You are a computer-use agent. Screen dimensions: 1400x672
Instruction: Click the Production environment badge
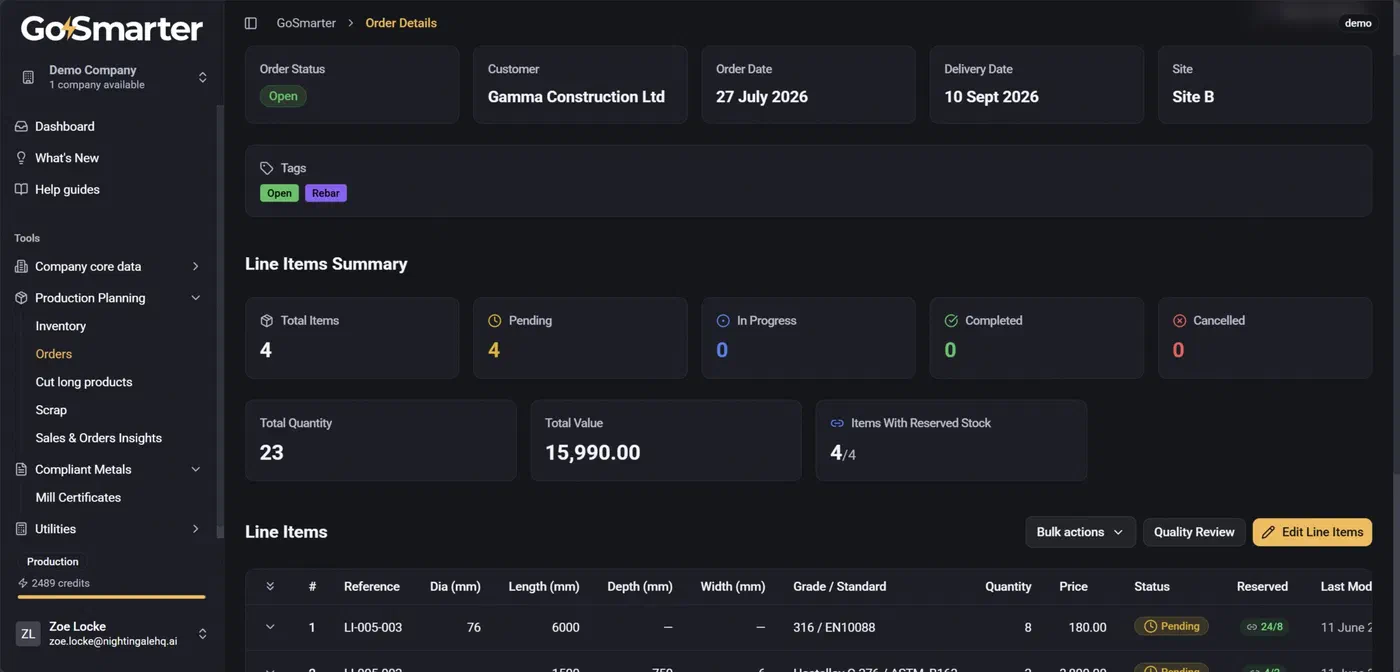point(53,562)
